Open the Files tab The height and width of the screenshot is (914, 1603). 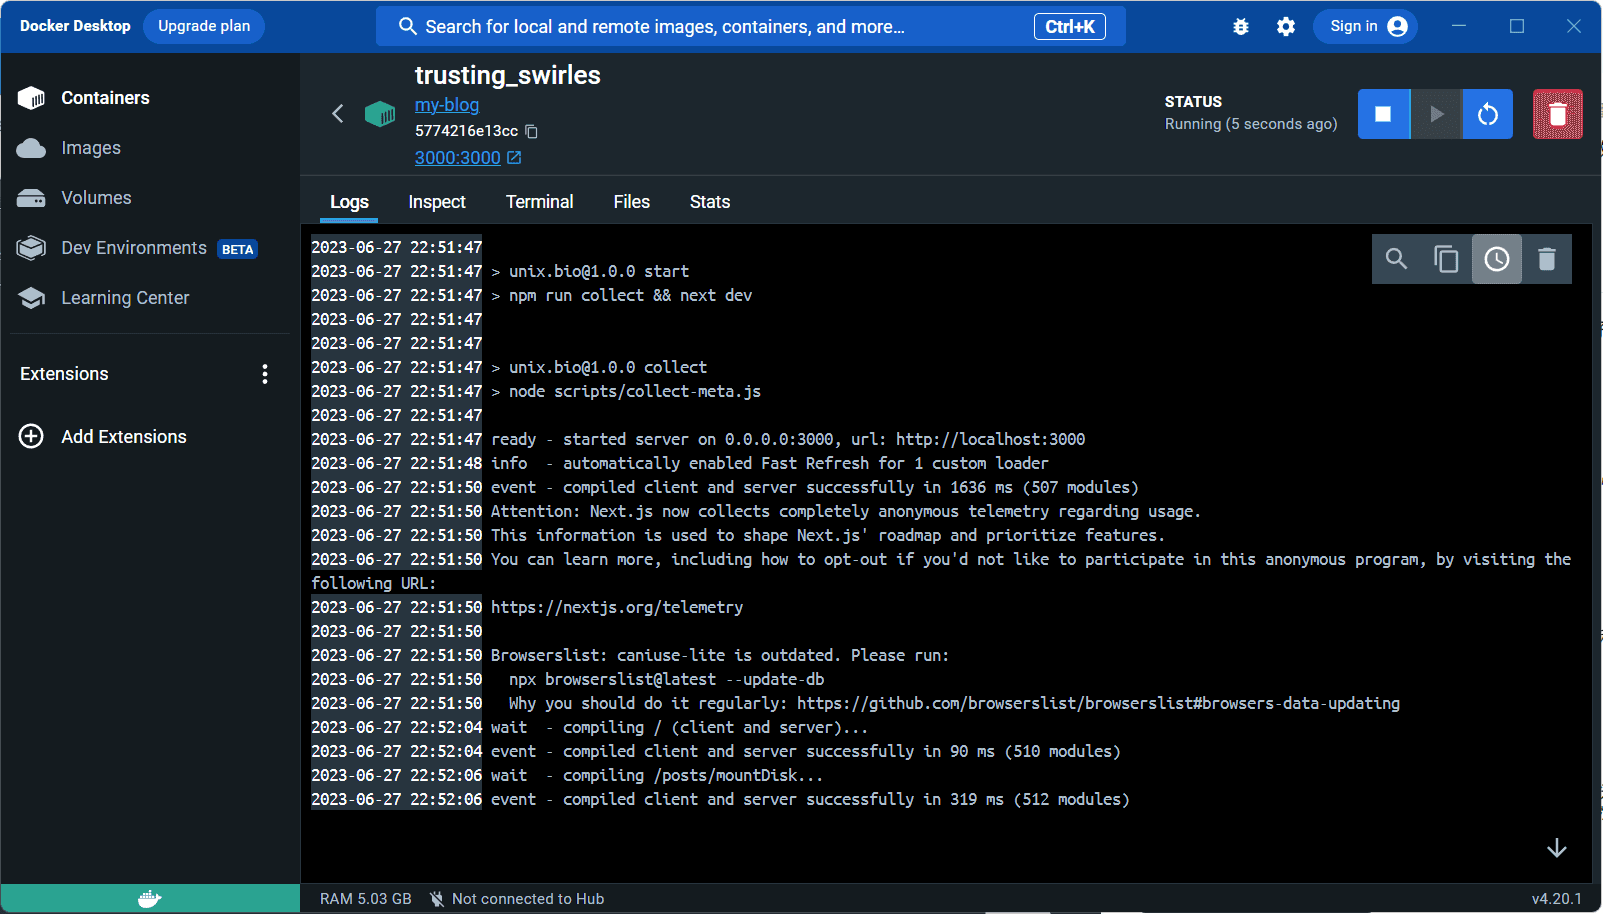click(x=632, y=202)
